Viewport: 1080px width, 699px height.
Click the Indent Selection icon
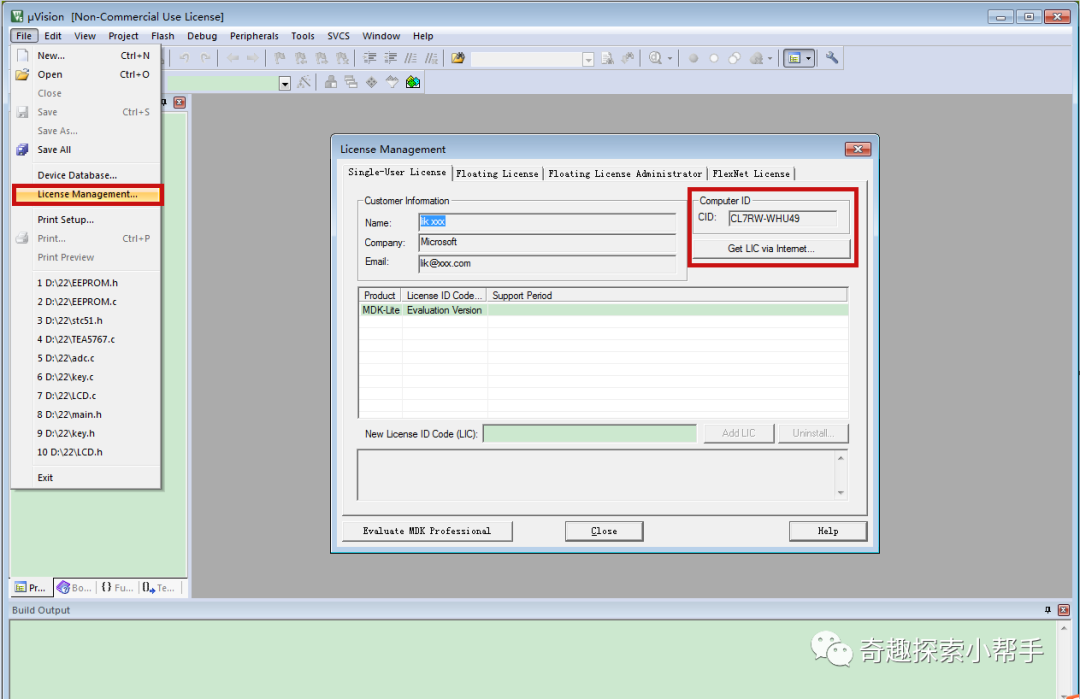[x=370, y=59]
